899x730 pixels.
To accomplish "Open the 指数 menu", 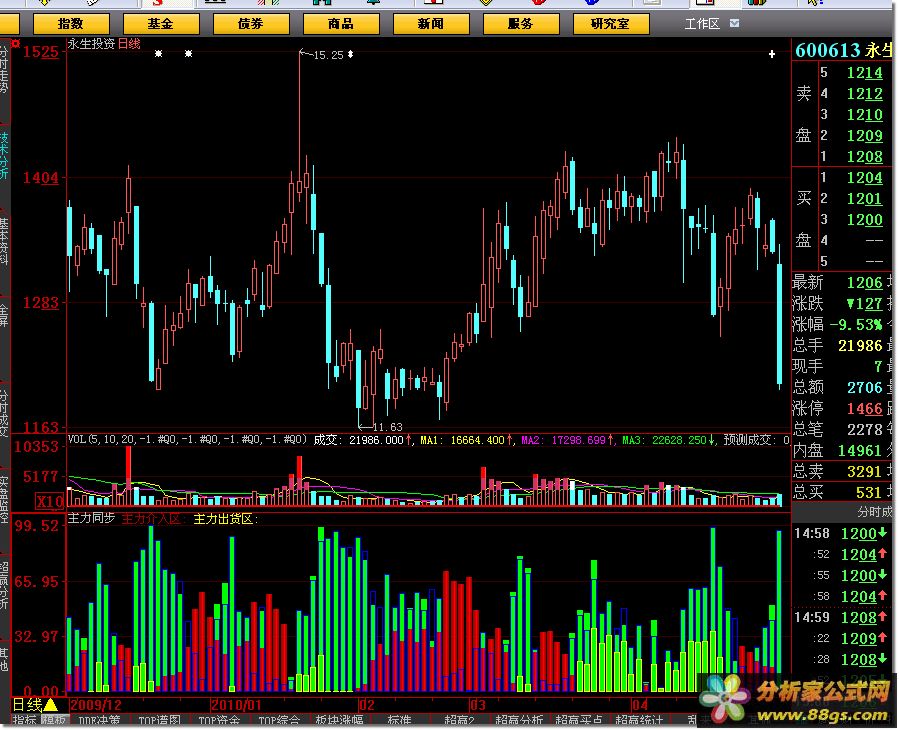I will pos(71,23).
